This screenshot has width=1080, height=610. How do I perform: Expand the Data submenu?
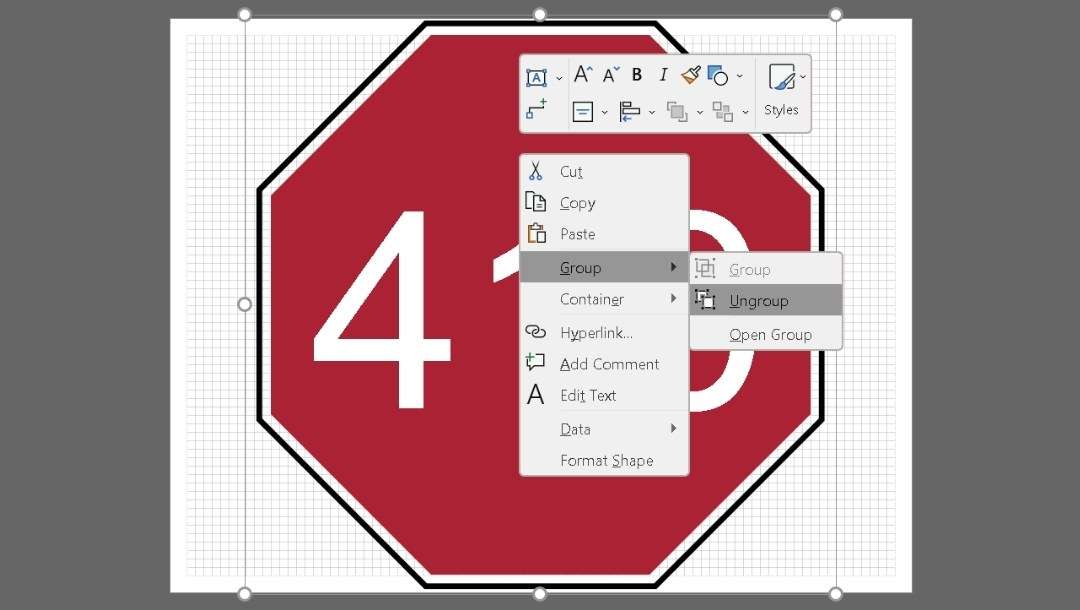(575, 429)
